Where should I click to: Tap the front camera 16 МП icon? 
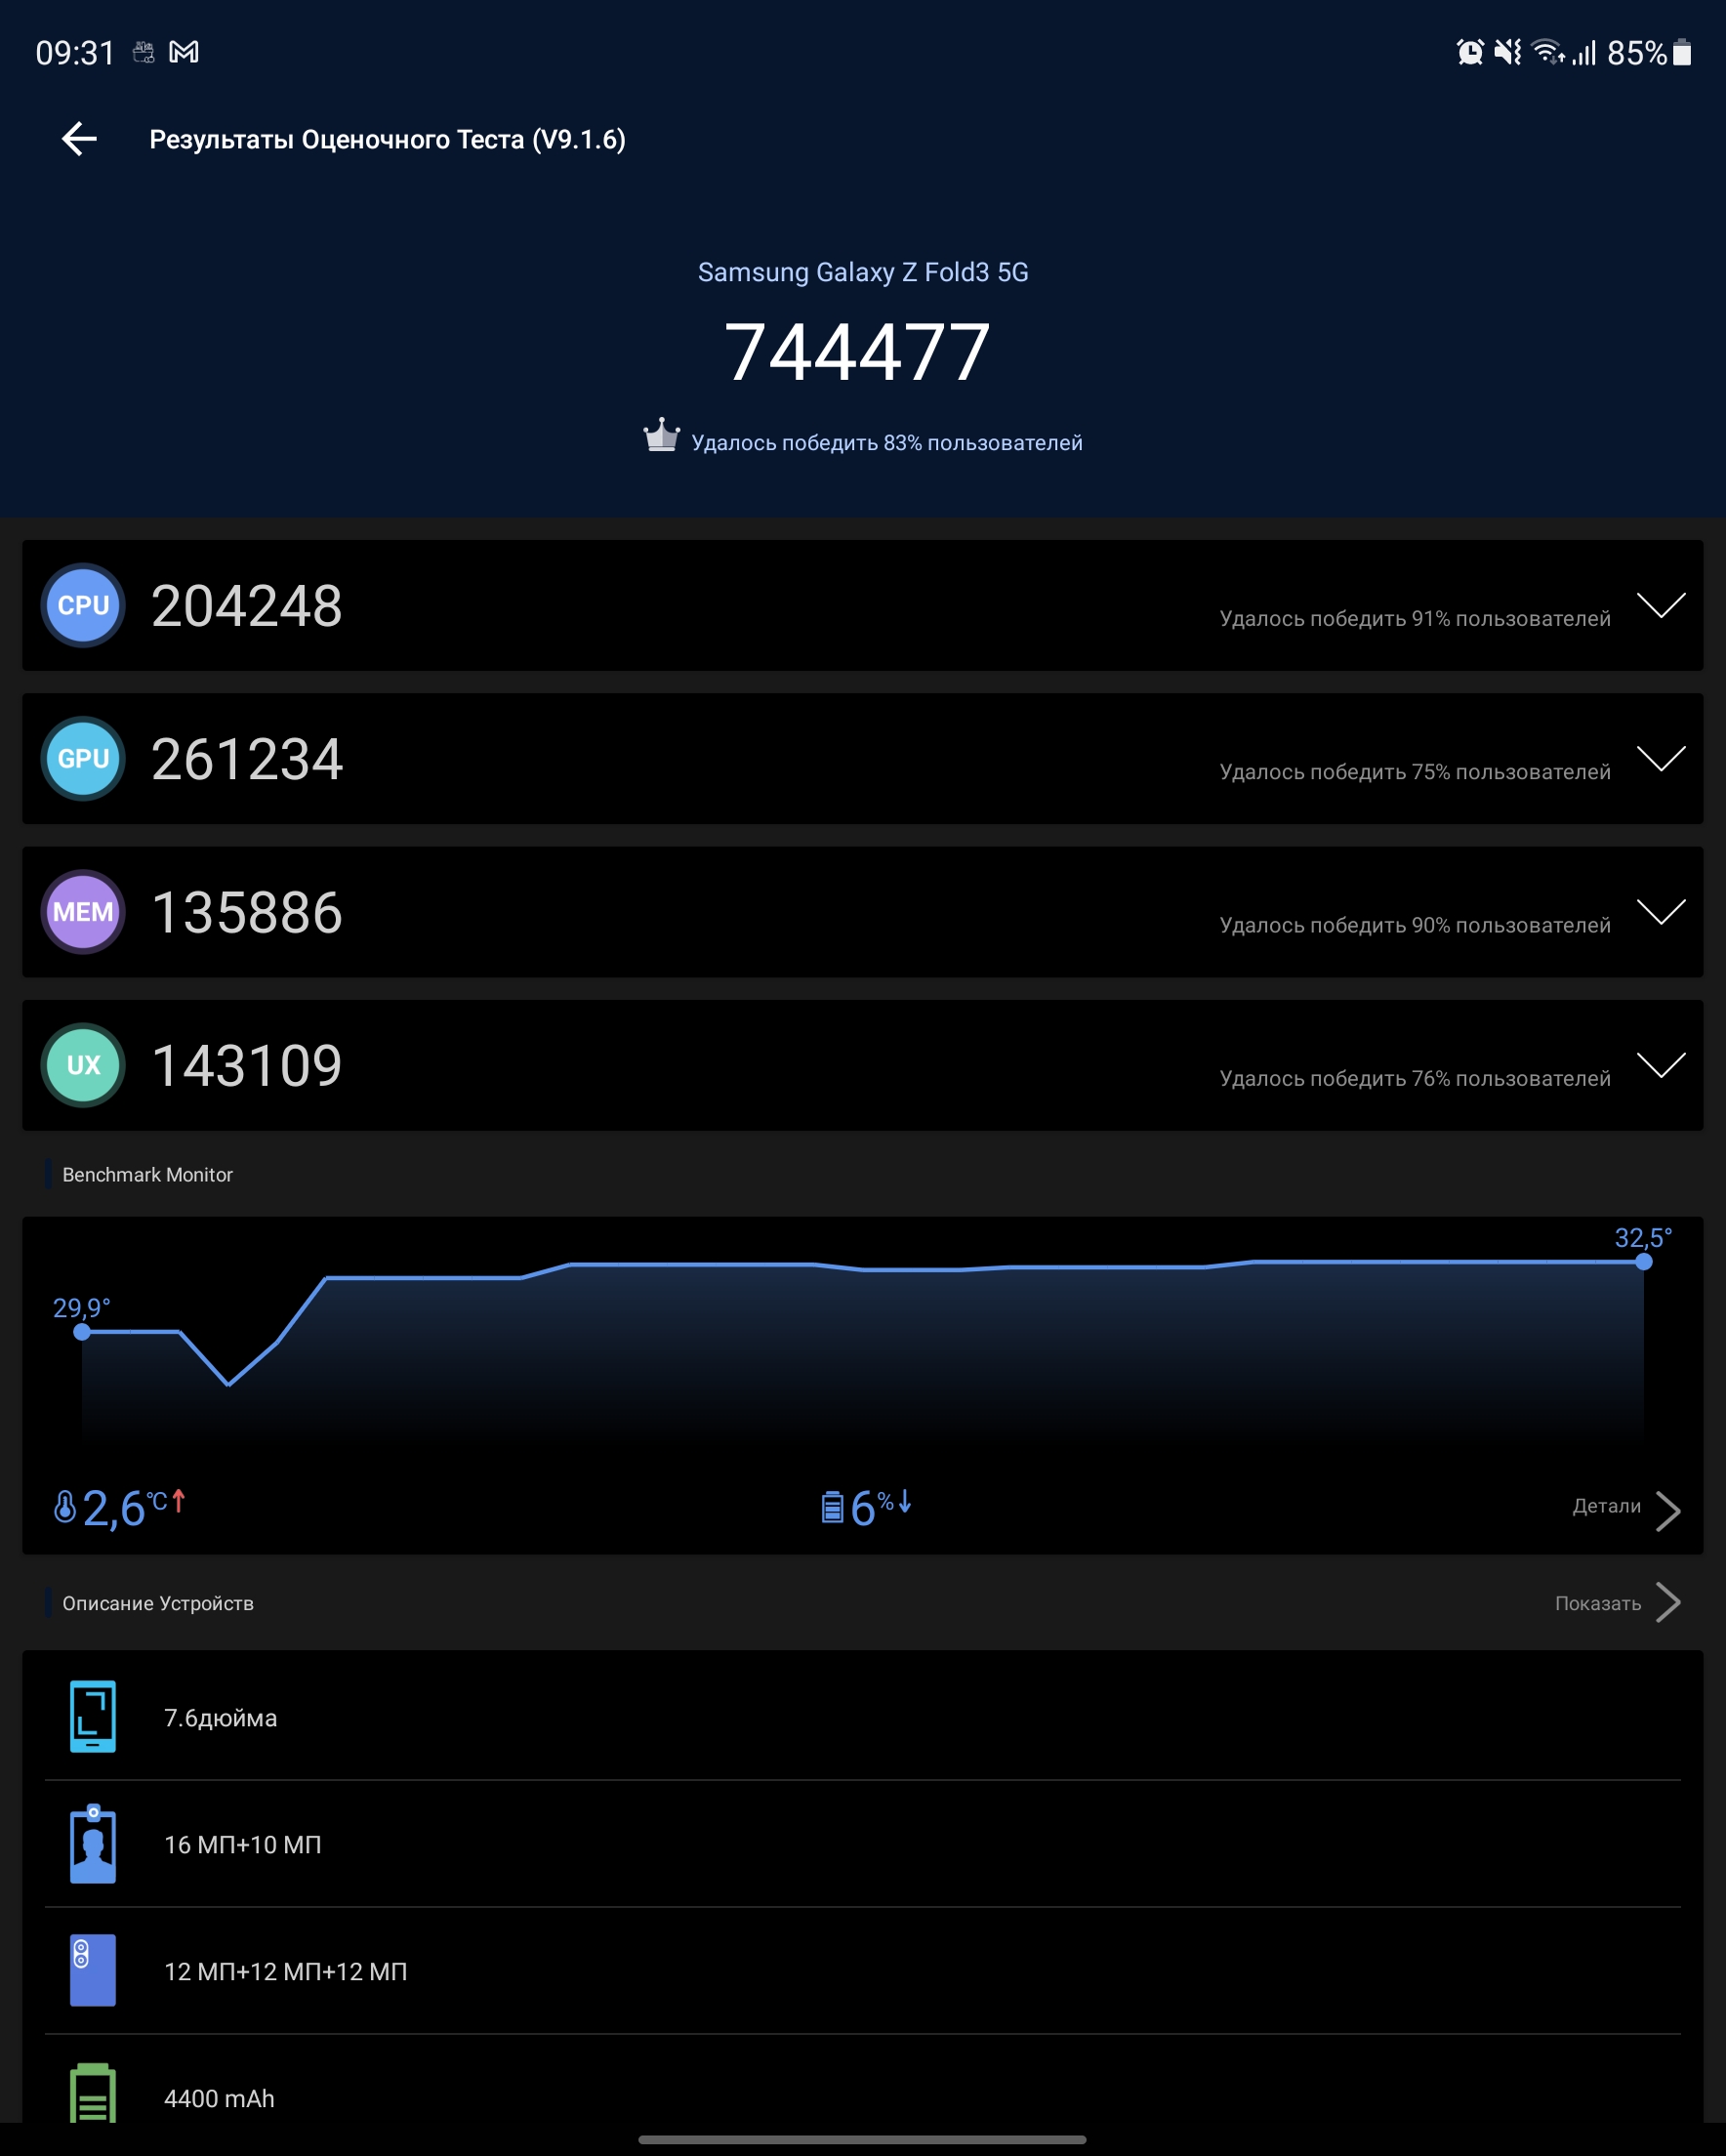point(93,1844)
